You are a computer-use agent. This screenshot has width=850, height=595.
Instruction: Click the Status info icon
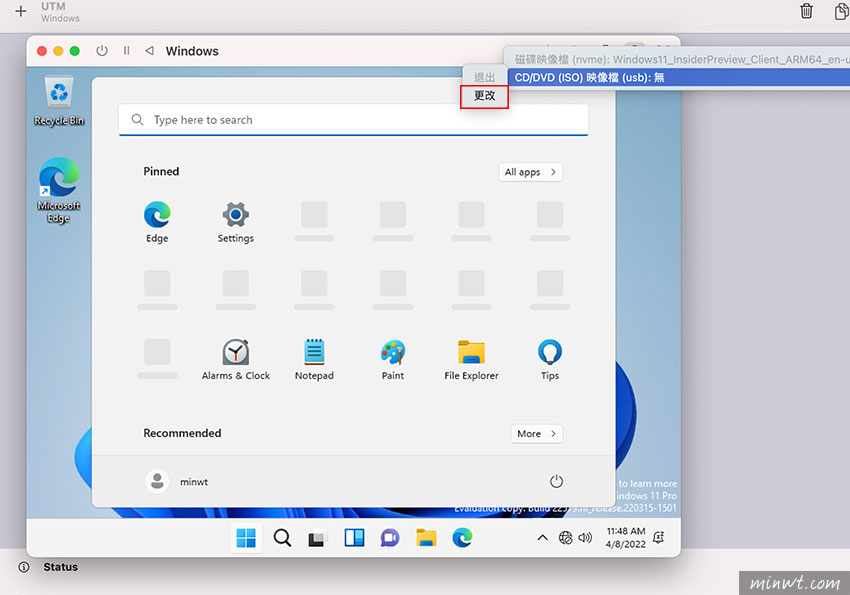click(24, 567)
